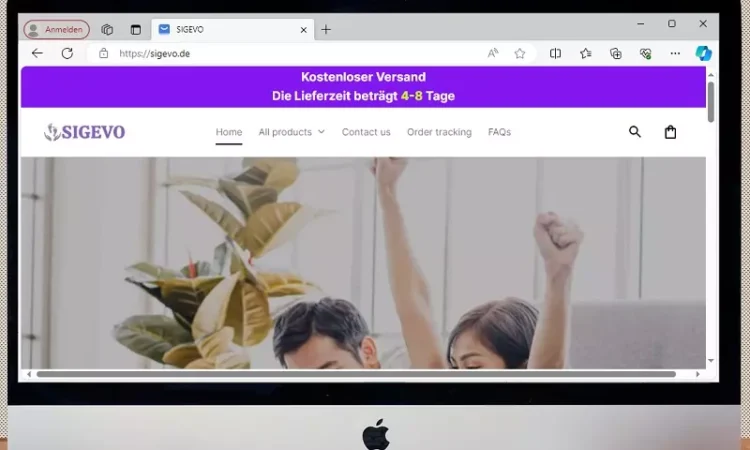
Task: Click the vertical scrollbar thumb
Action: pos(711,102)
